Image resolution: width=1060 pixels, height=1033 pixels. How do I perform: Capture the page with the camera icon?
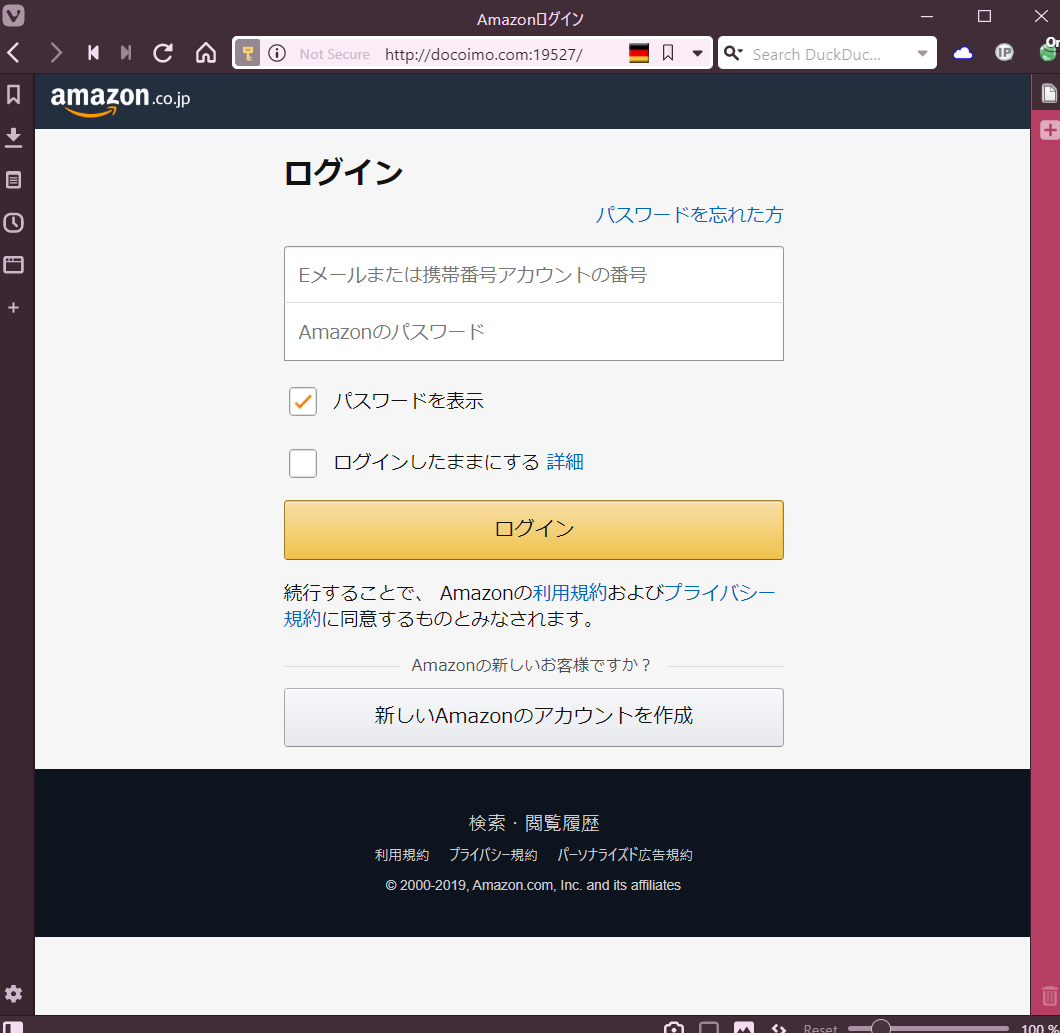673,1028
